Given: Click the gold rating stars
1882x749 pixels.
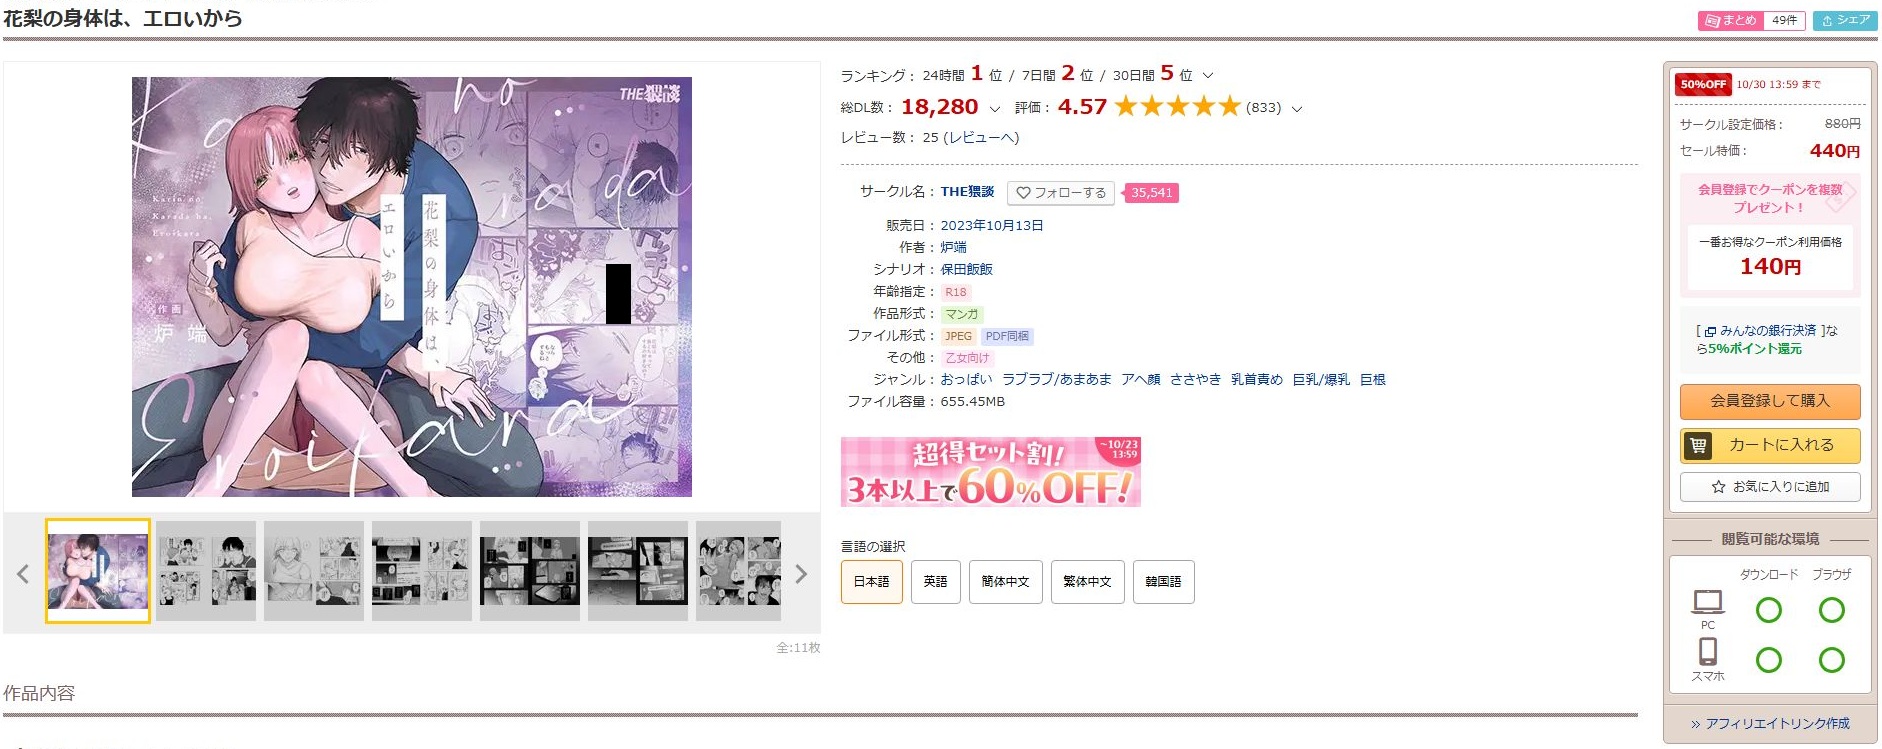Looking at the screenshot, I should click(1177, 106).
